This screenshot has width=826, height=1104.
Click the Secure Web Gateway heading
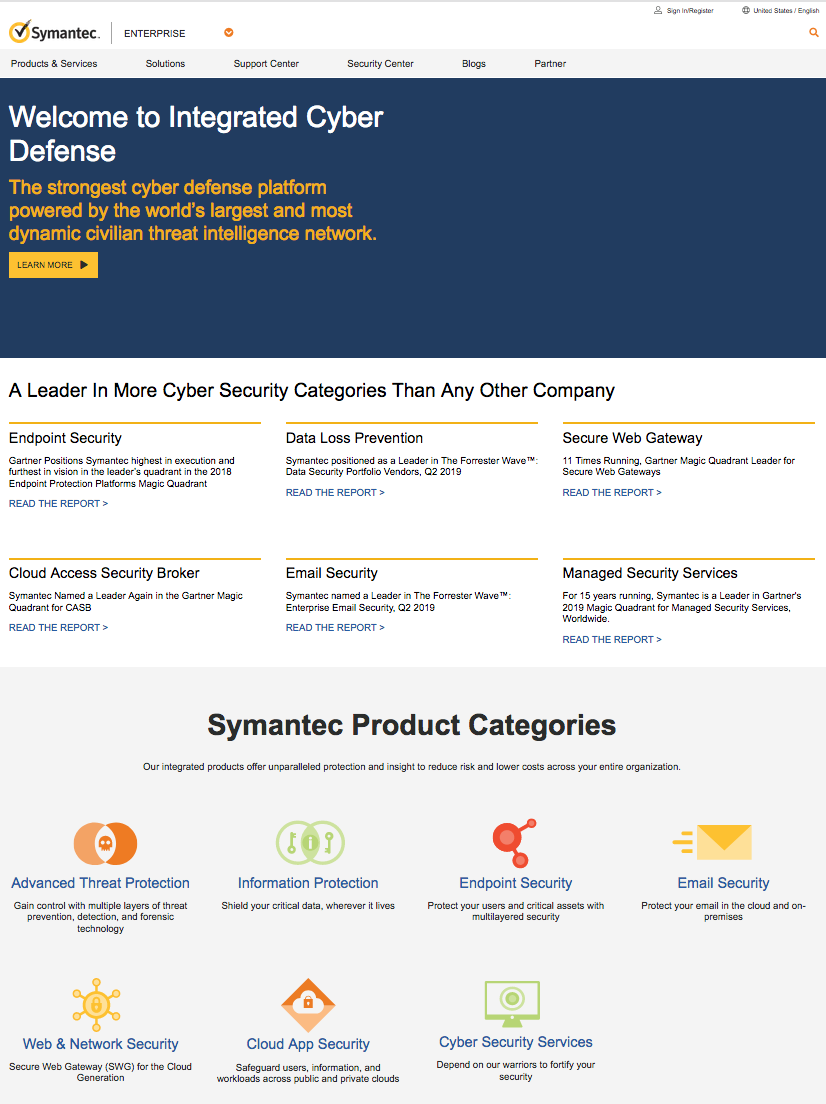coord(632,438)
